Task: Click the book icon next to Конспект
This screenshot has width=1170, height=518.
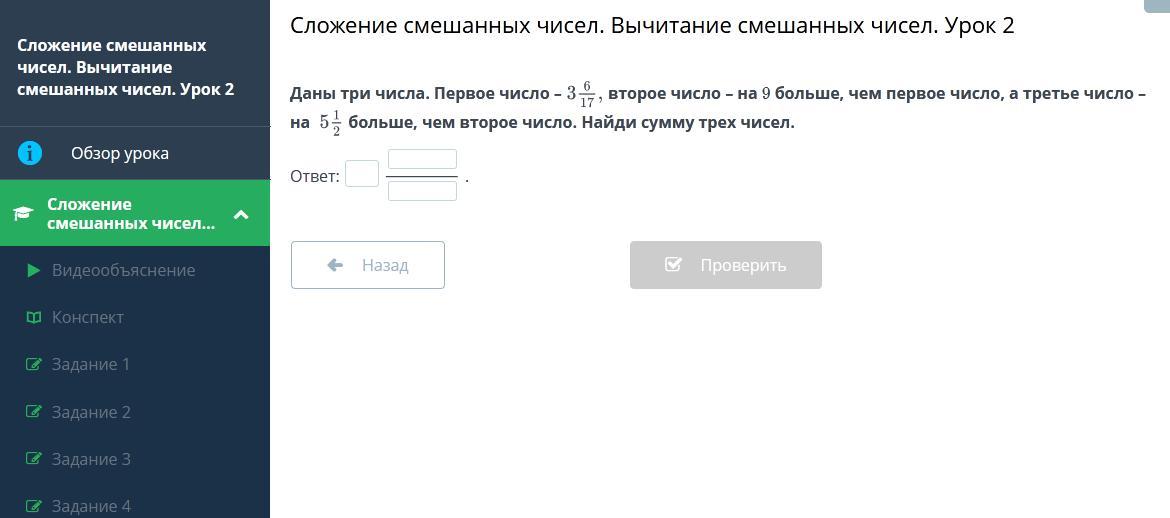Action: 33,317
